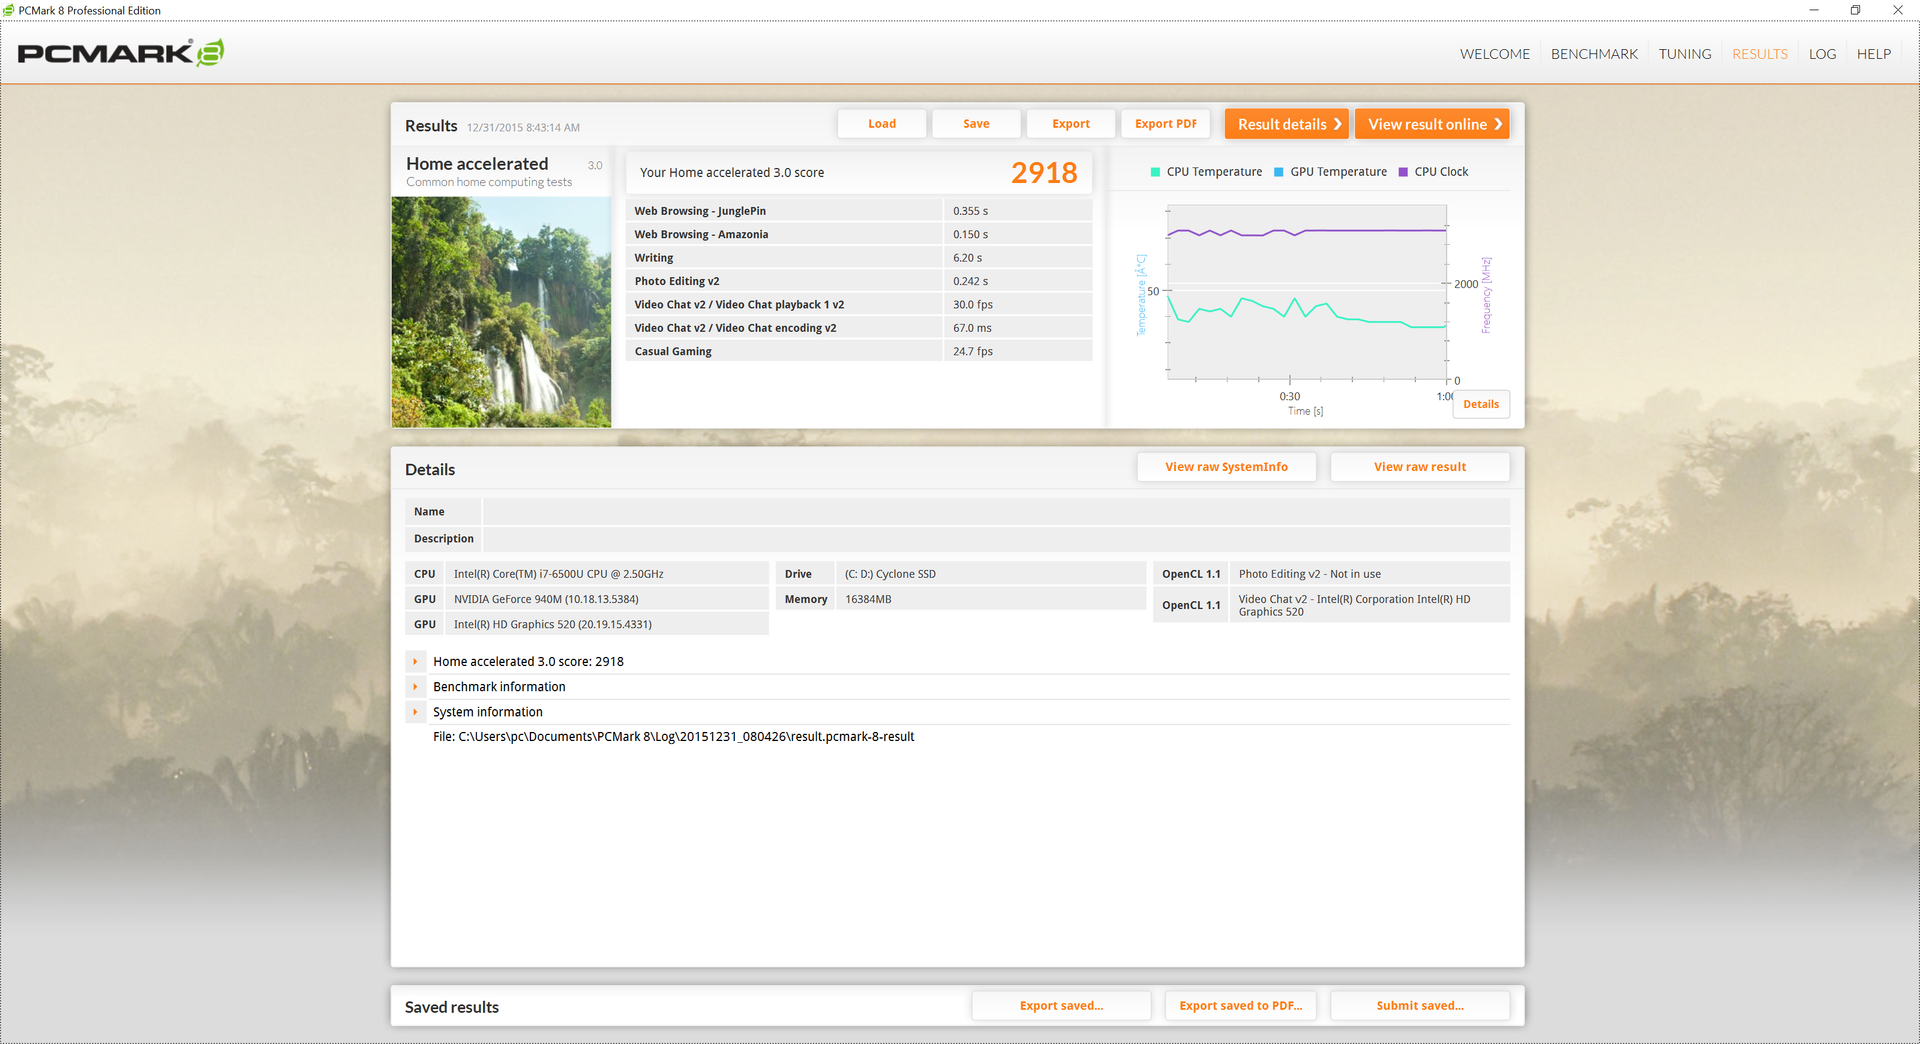Click the Export PDF button
Viewport: 1920px width, 1044px height.
(x=1166, y=124)
